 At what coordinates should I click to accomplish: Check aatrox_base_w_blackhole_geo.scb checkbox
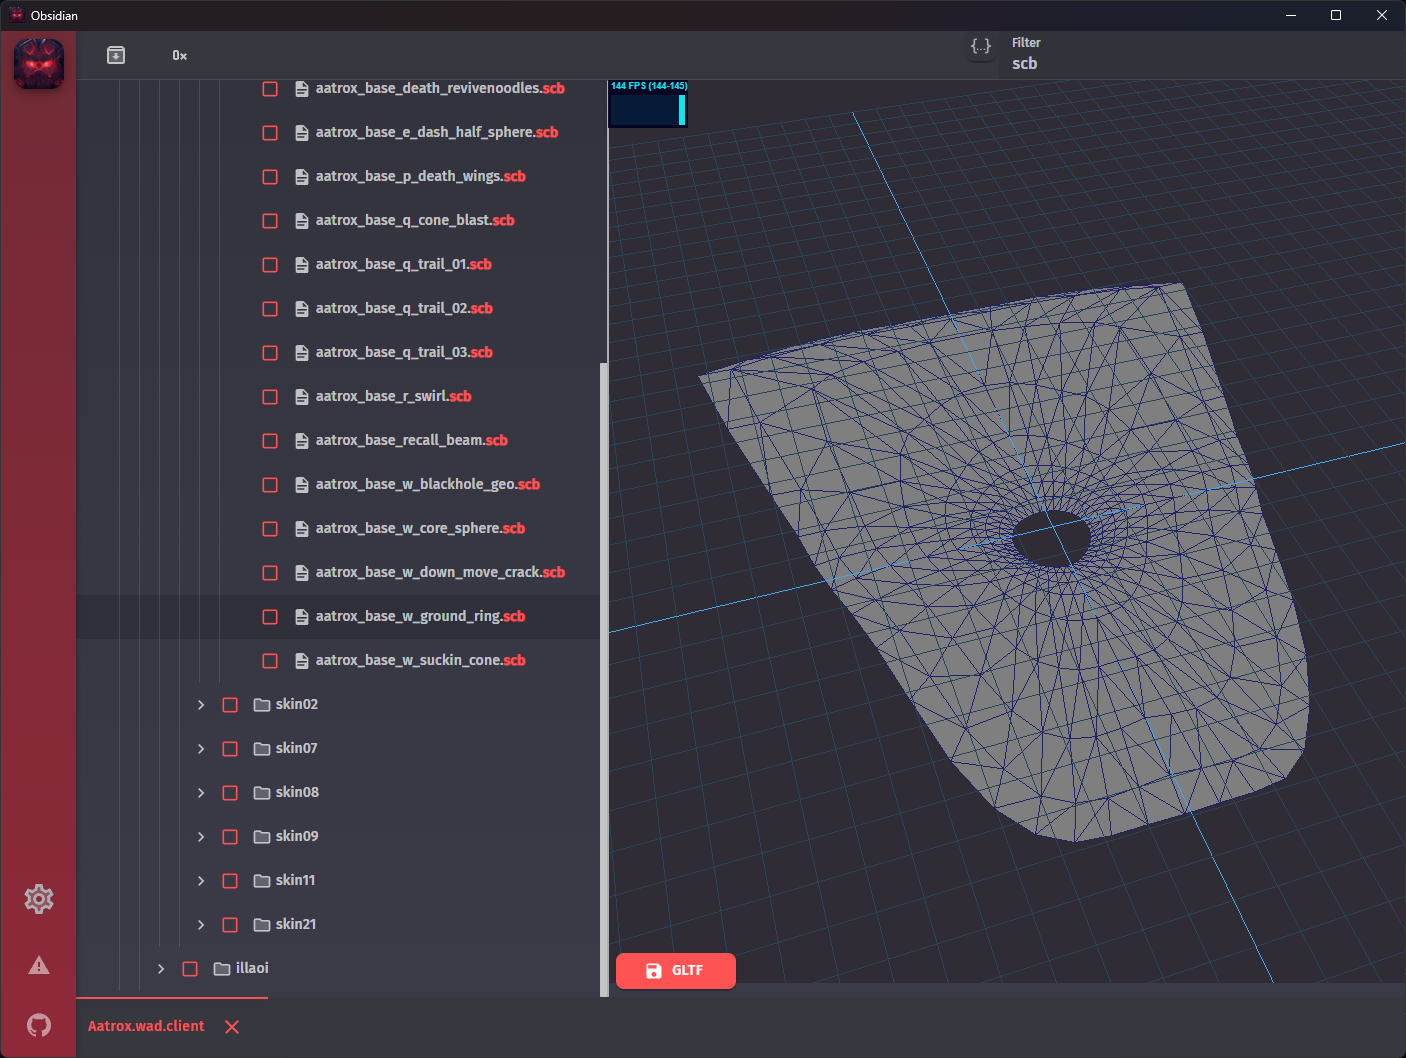pyautogui.click(x=270, y=485)
